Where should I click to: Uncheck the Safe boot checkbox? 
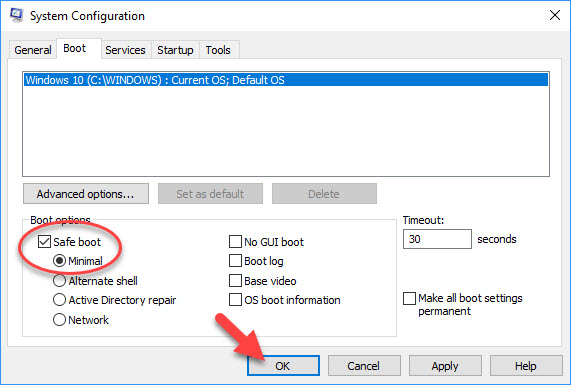tap(44, 241)
